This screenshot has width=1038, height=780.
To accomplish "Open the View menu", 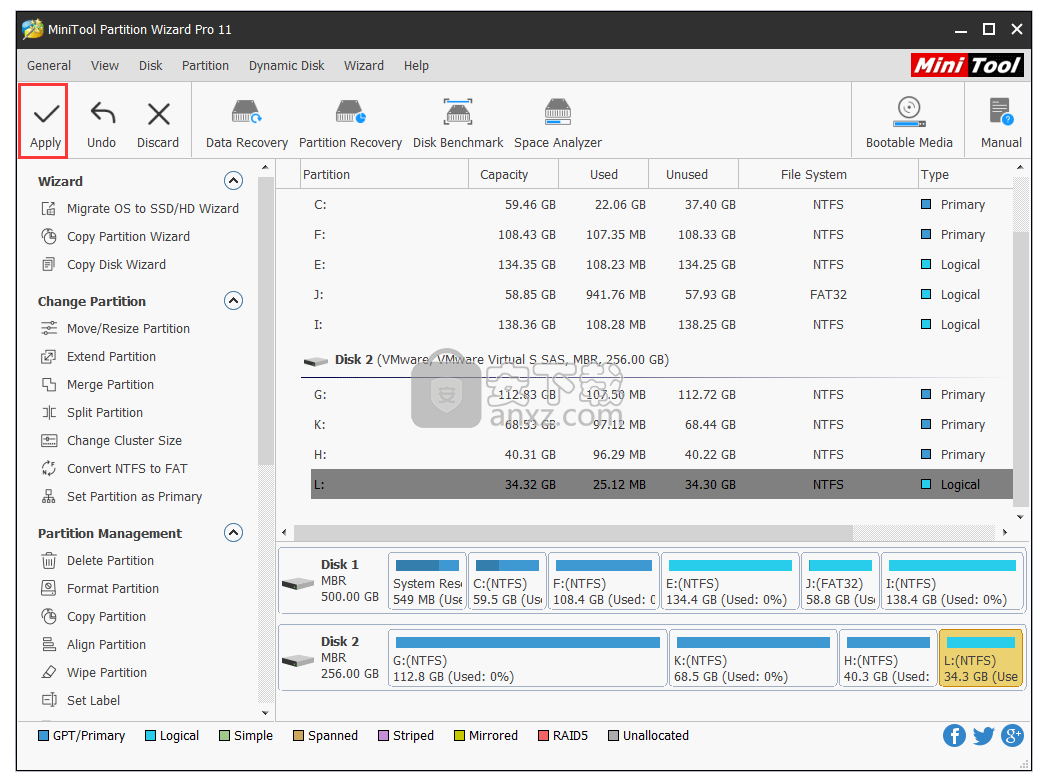I will point(105,66).
